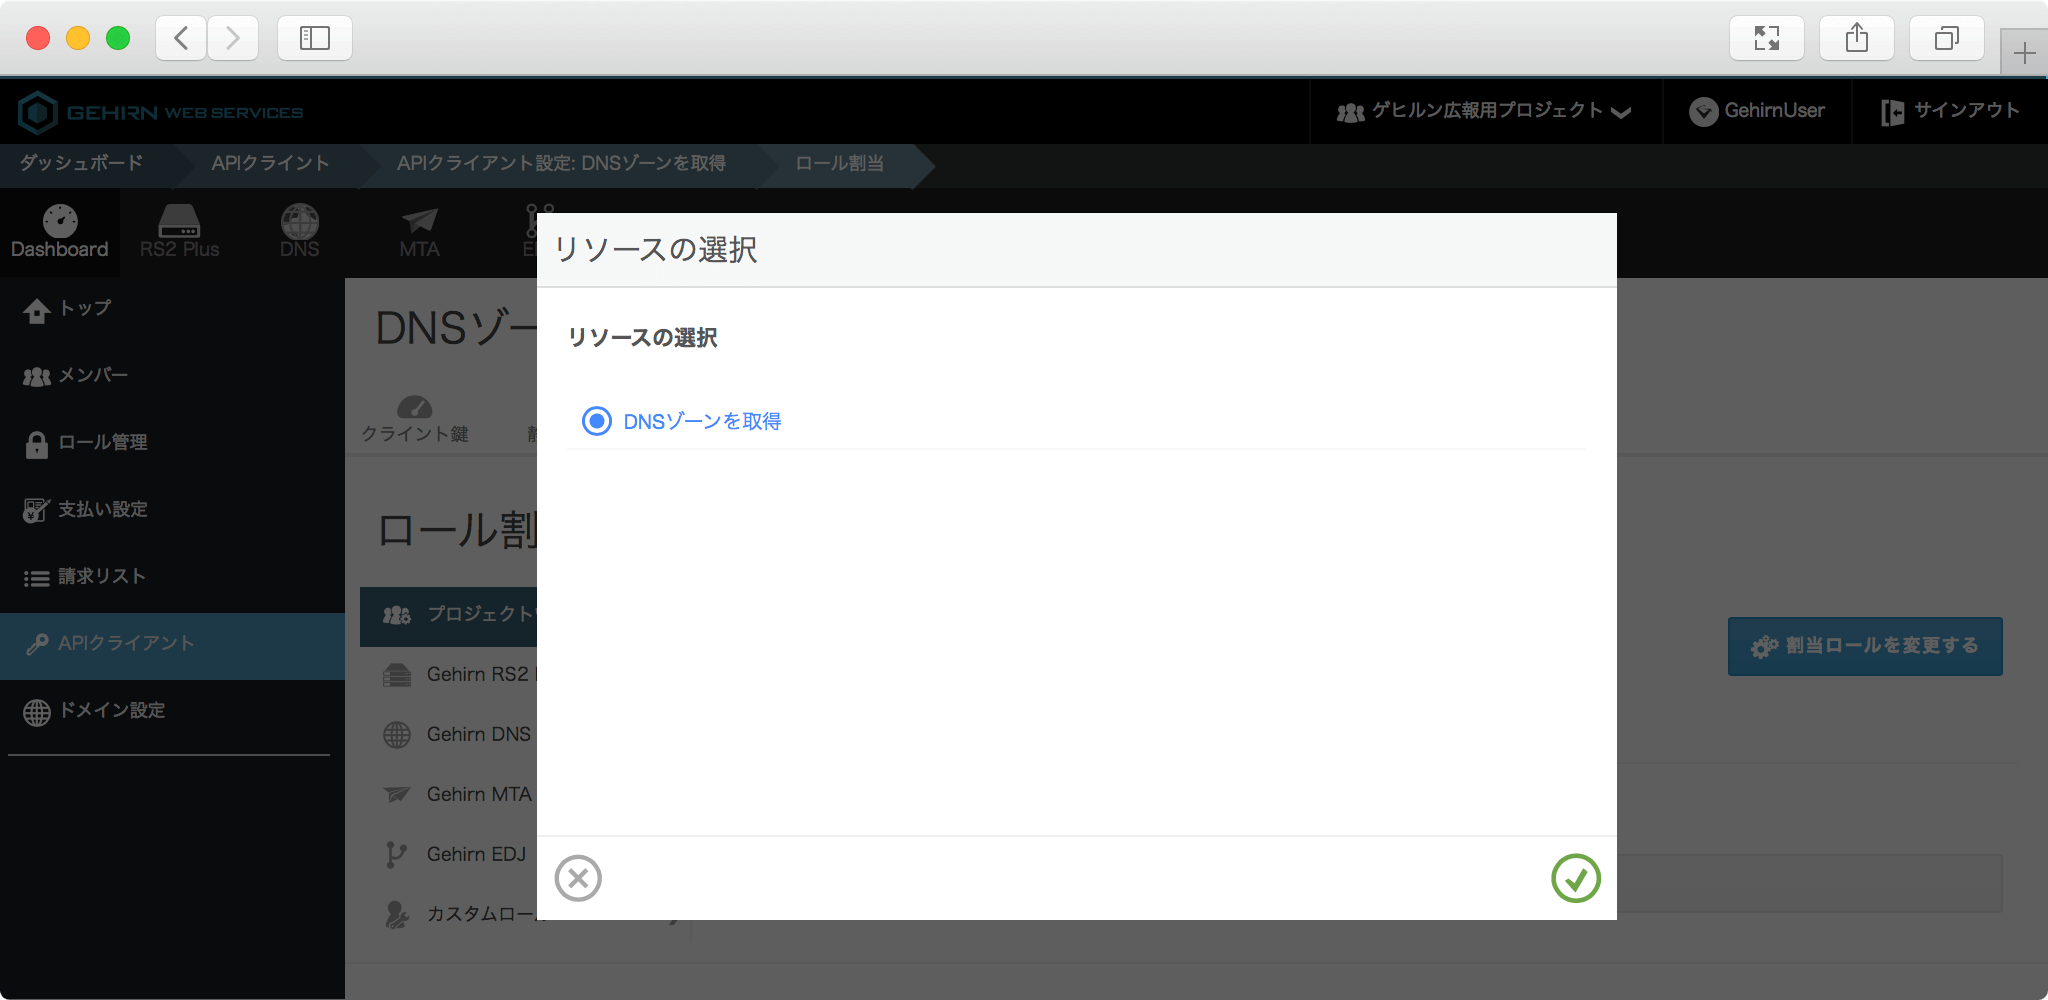
Task: Navigate to APIクライアント breadcrumb
Action: pos(270,163)
